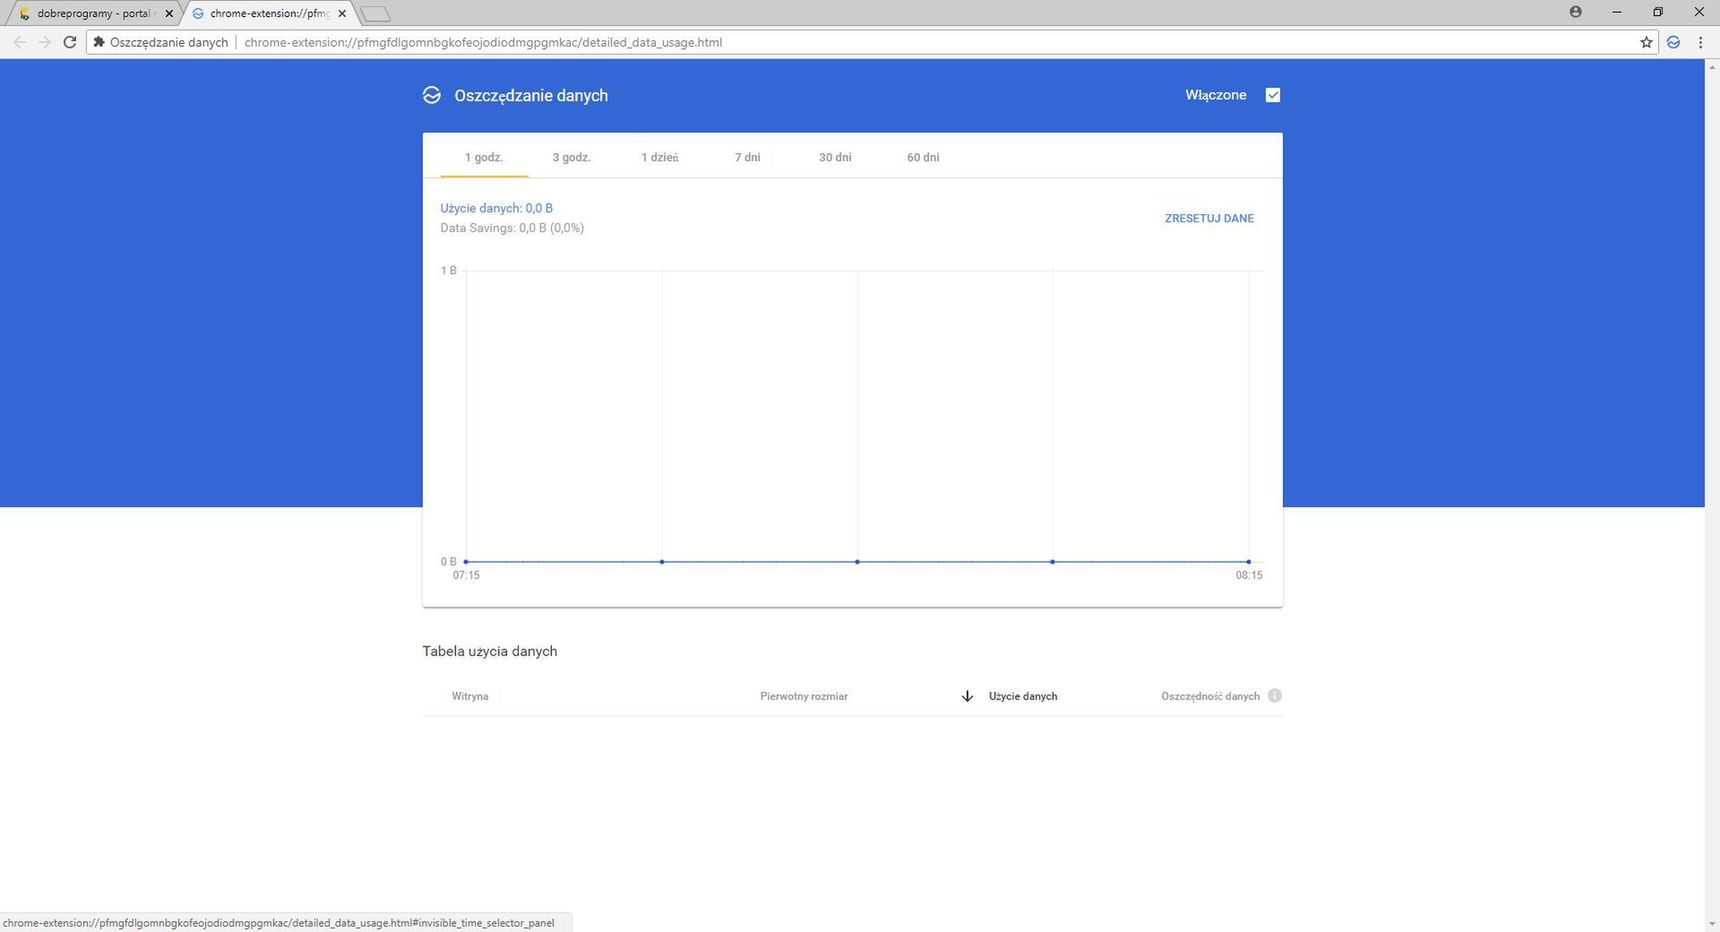Screen dimensions: 1720x932
Task: Close the dobreprogramy tab
Action: (168, 14)
